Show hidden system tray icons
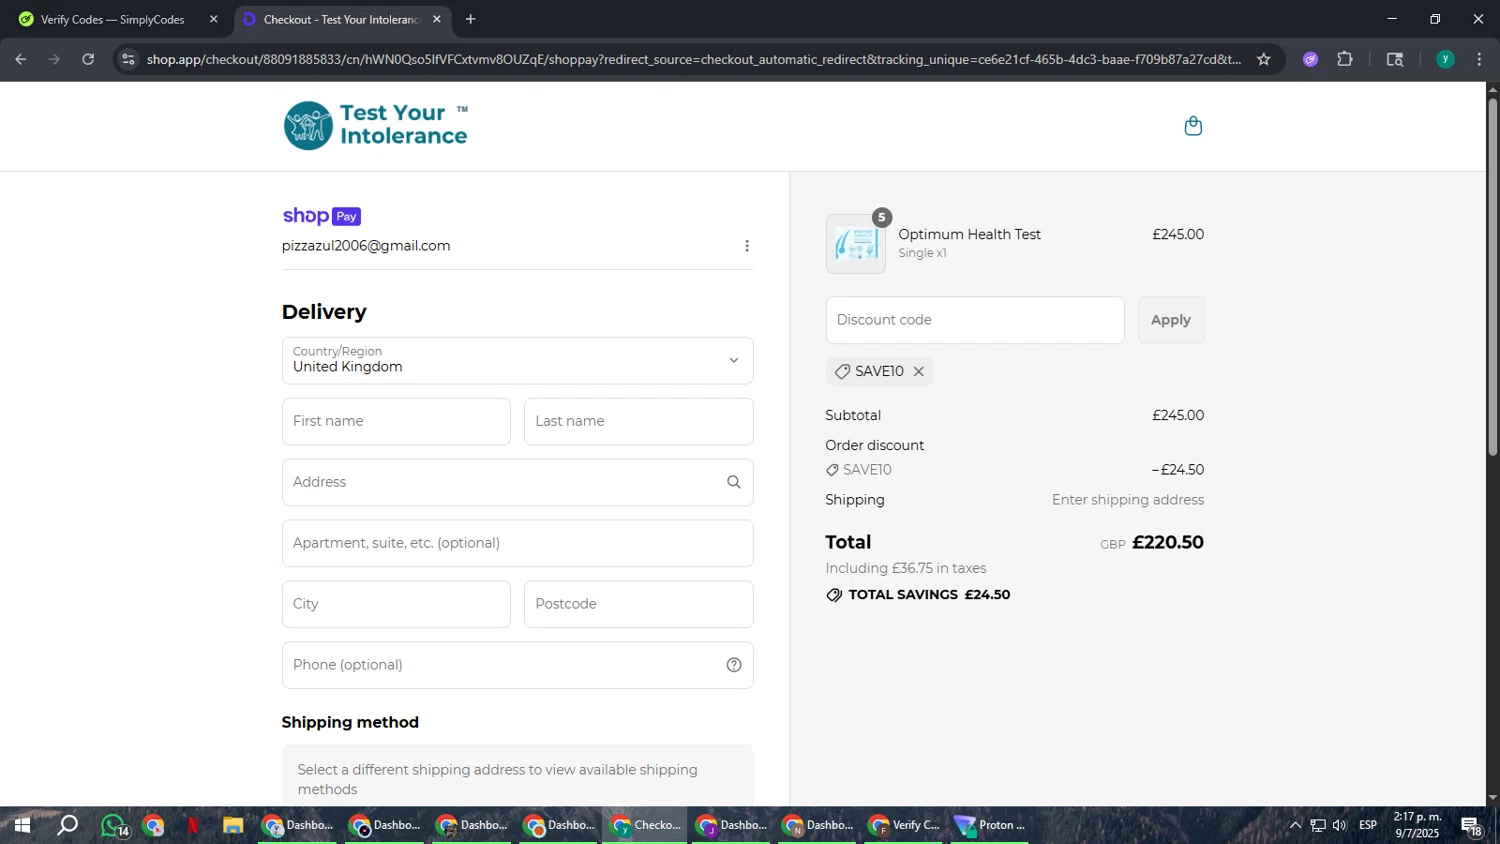The height and width of the screenshot is (844, 1500). point(1295,825)
